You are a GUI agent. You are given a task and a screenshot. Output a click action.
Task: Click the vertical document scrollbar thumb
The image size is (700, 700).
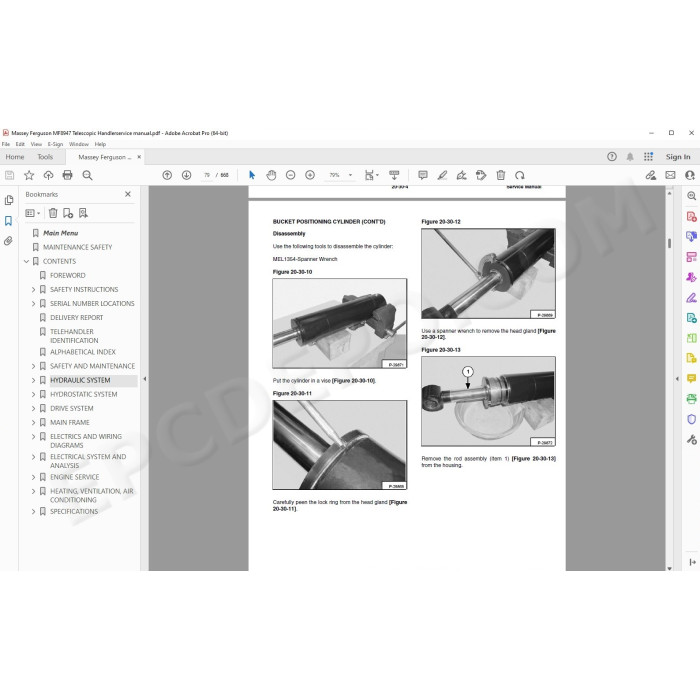click(x=669, y=243)
